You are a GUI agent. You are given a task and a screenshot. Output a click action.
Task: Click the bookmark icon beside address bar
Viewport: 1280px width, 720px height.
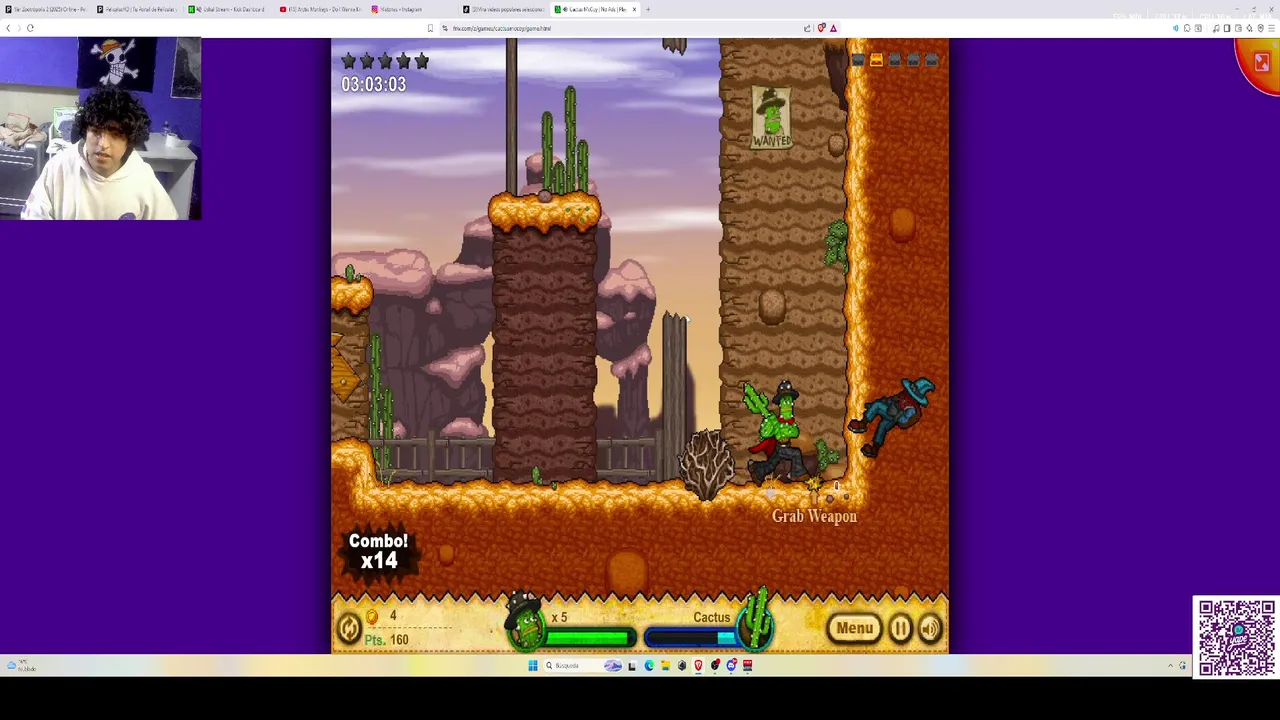point(430,28)
